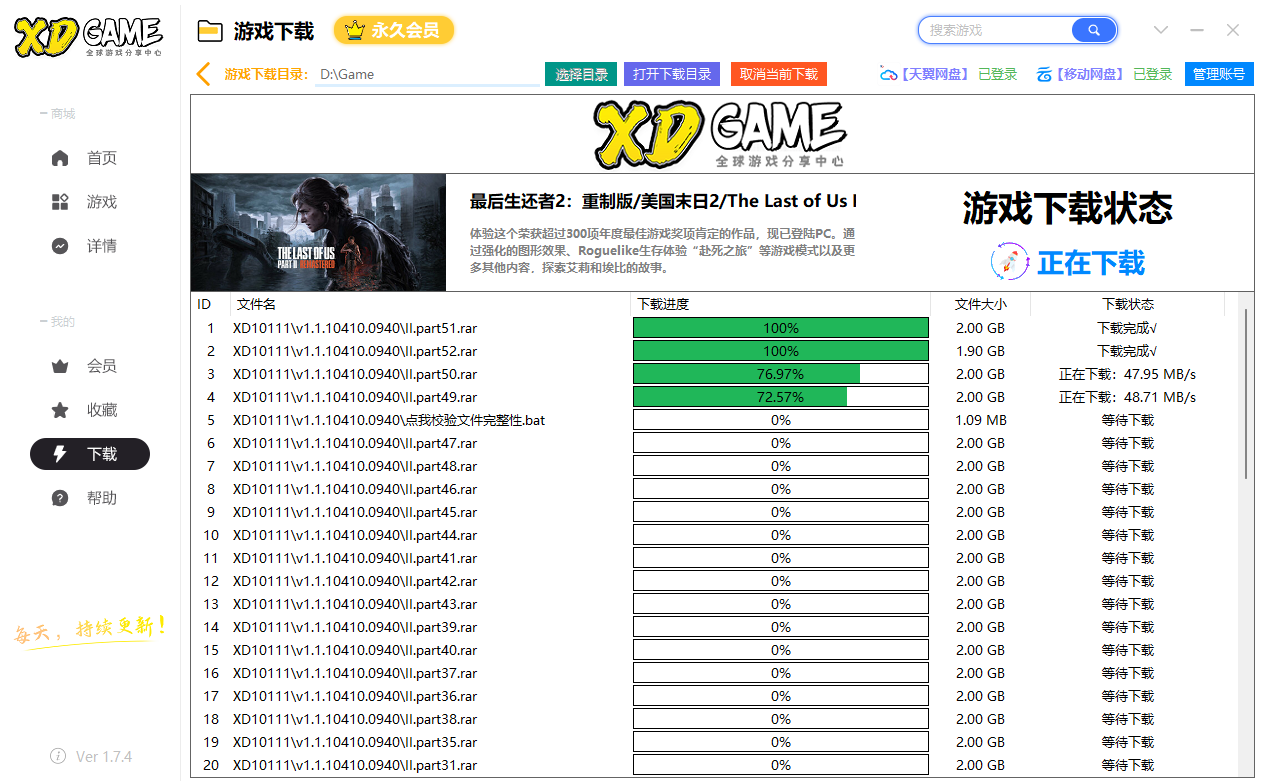Viewport: 1262px width, 784px height.
Task: Open the 详情 details icon in sidebar
Action: 60,245
